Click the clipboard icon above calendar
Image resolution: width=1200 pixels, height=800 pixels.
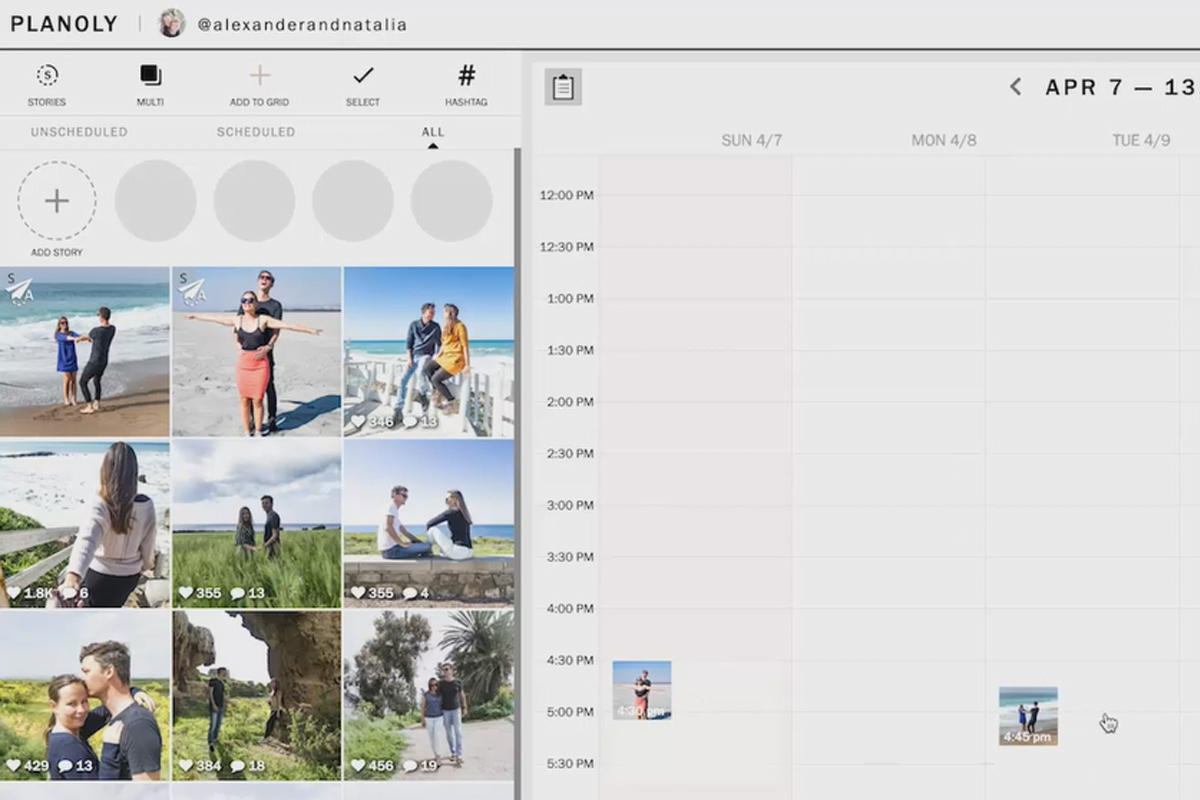[x=563, y=87]
